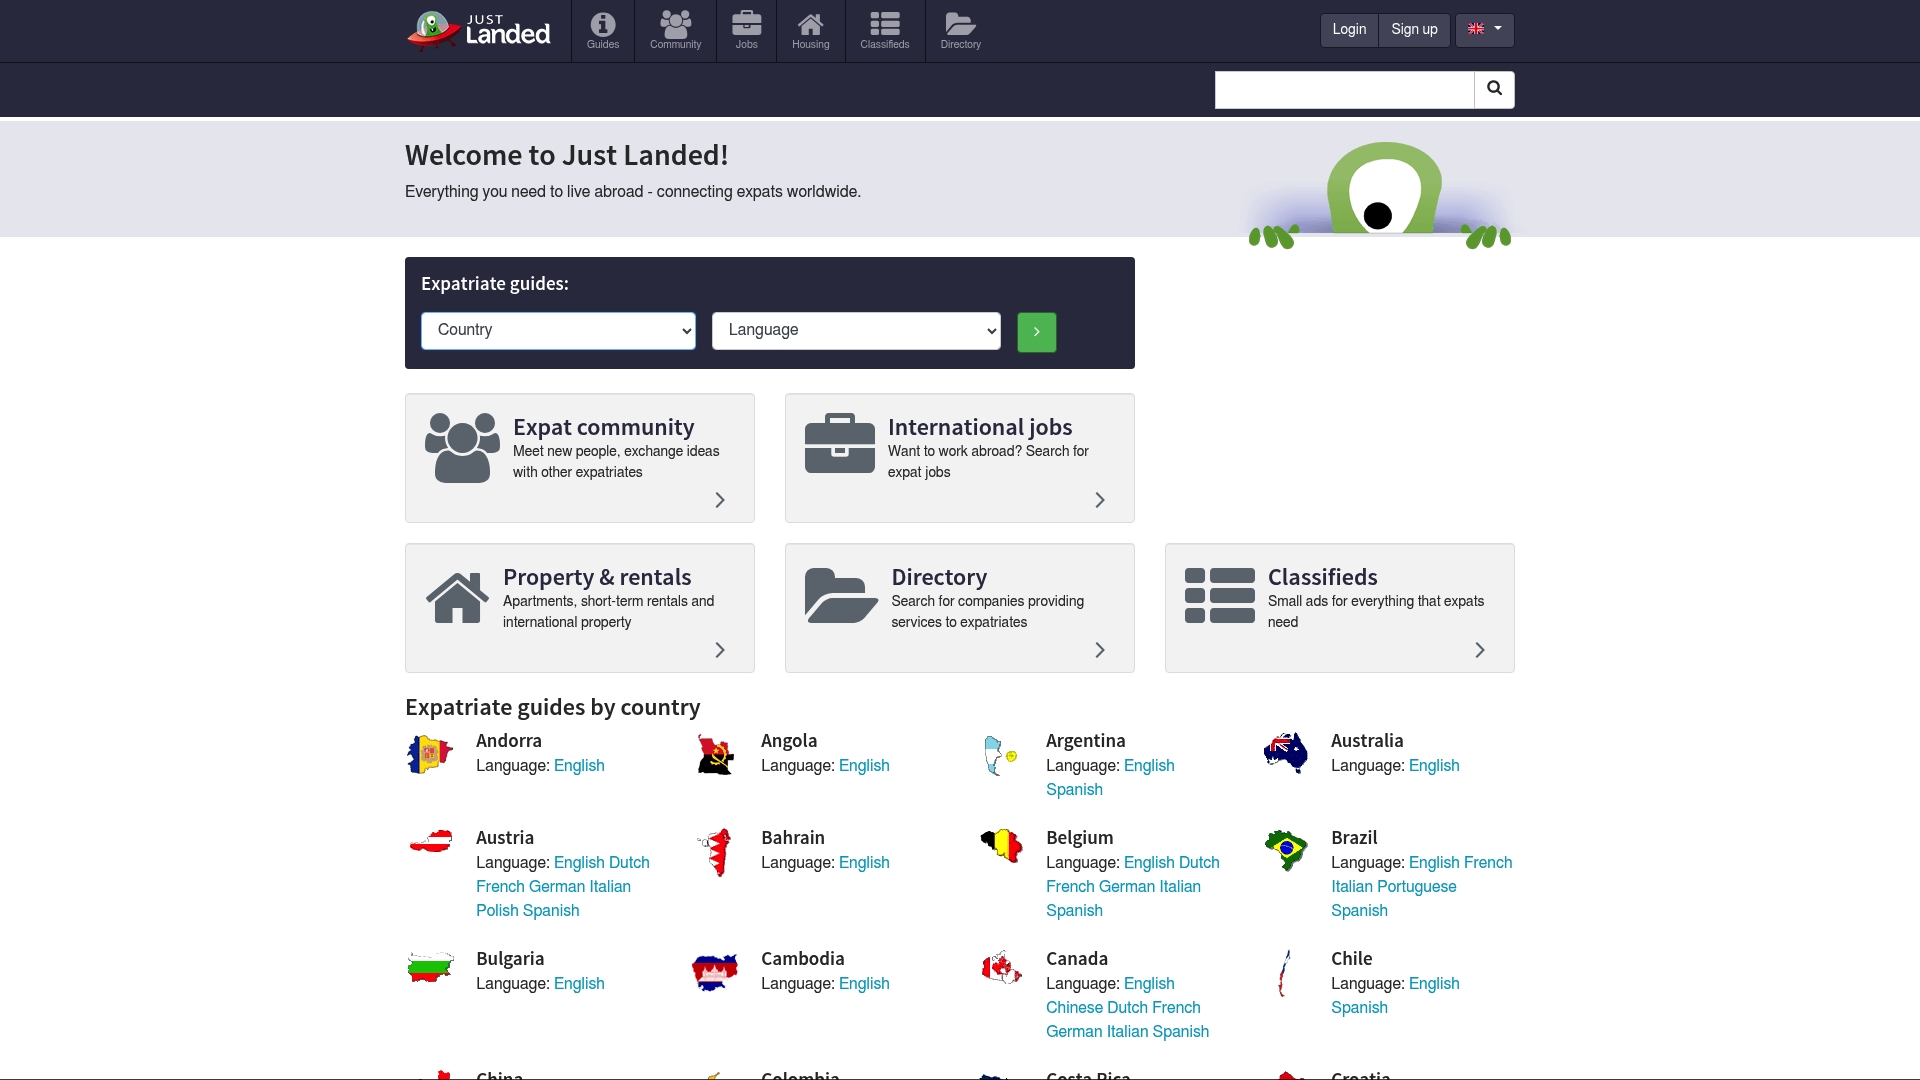
Task: Click the Chile flag map icon
Action: pos(1285,973)
